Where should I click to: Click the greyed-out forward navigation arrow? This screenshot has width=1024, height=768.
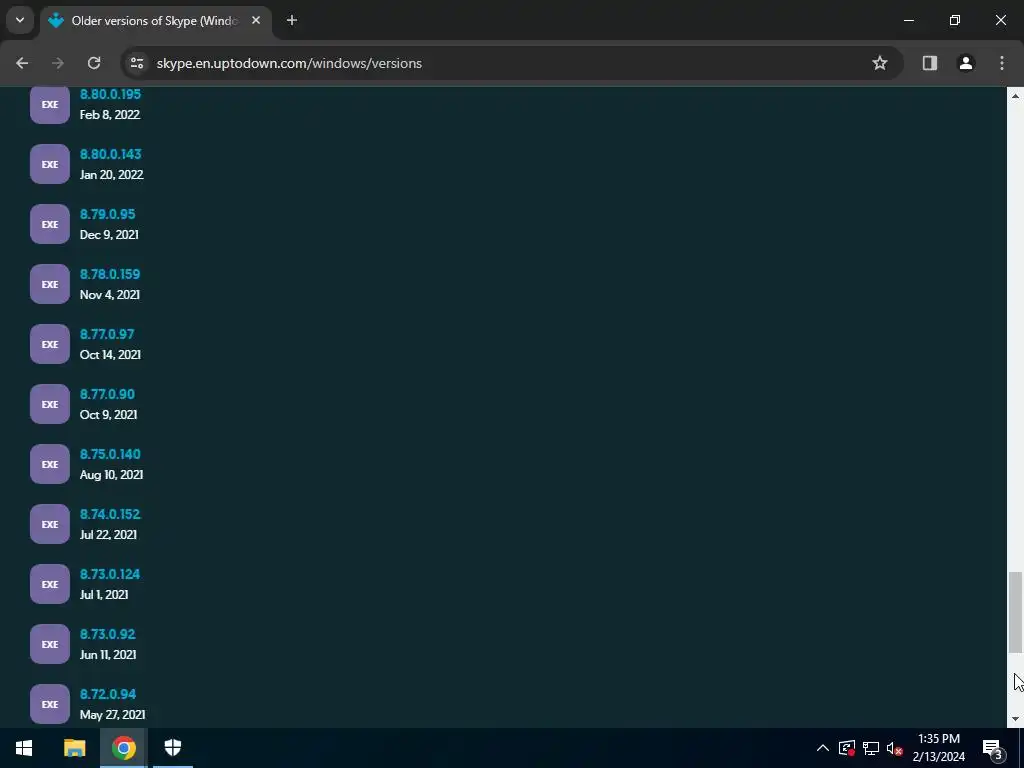(x=58, y=63)
